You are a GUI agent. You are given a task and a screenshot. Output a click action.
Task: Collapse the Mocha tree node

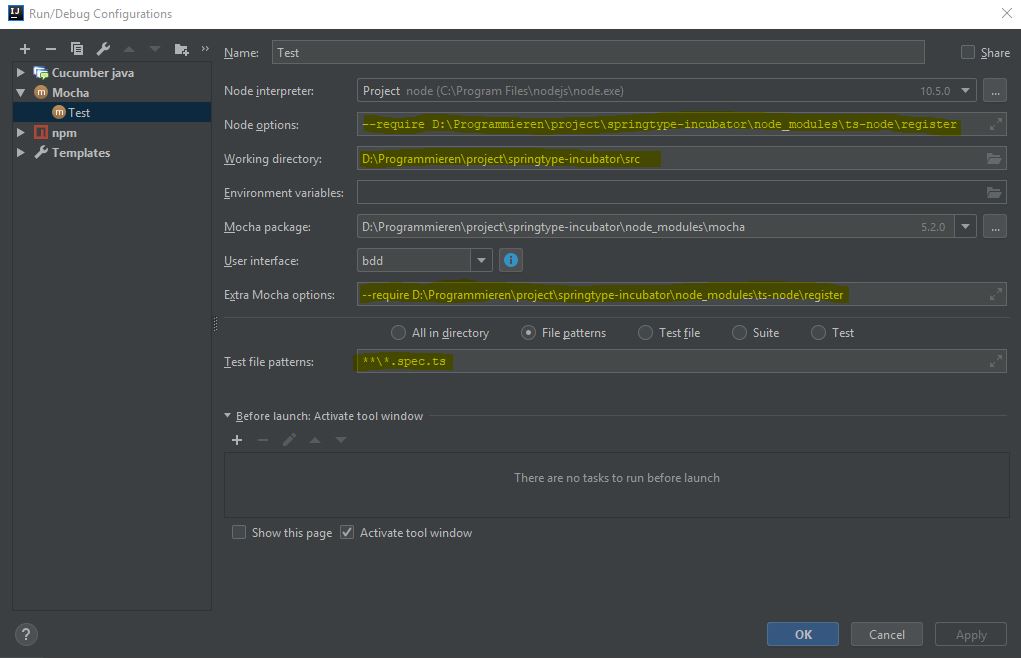pos(21,92)
